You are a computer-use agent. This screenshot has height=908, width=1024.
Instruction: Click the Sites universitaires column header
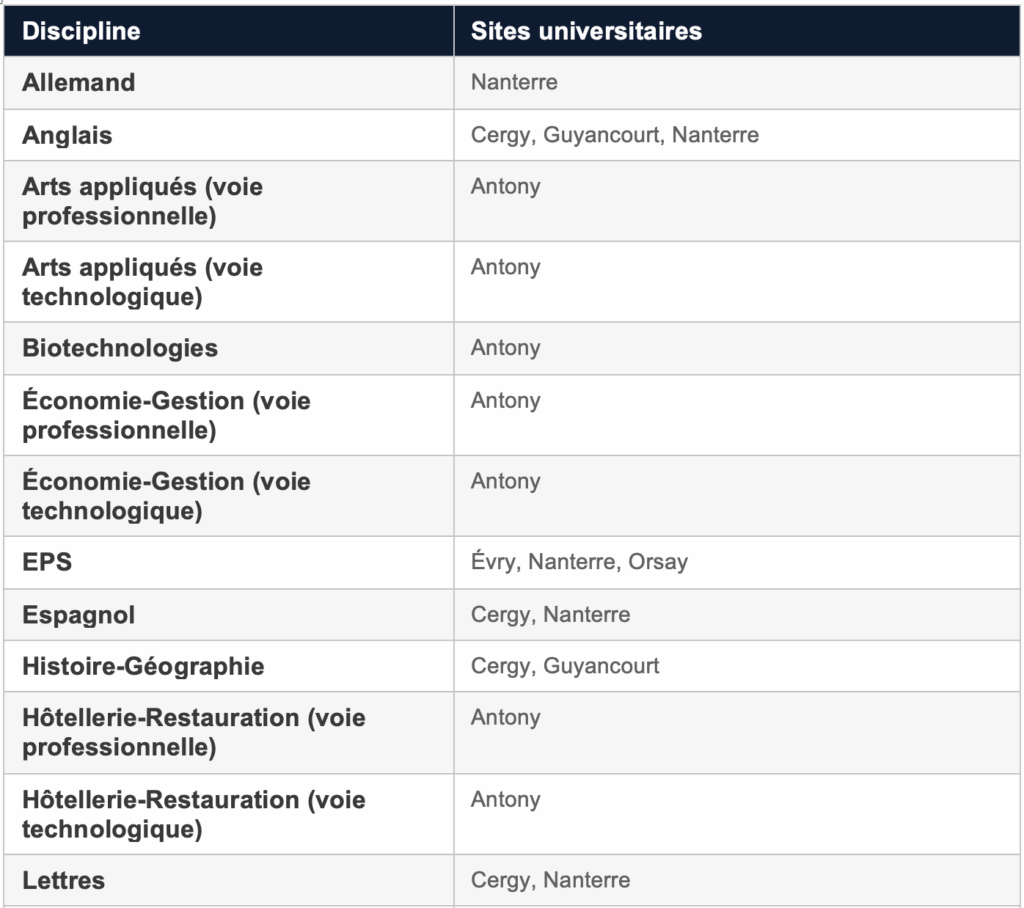pyautogui.click(x=586, y=31)
